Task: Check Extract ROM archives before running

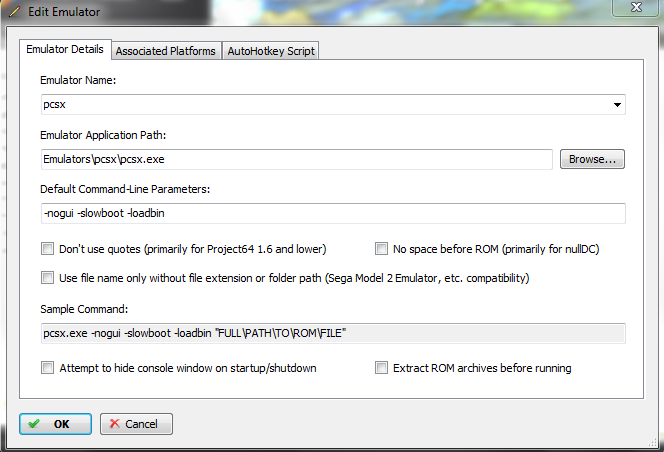Action: tap(381, 368)
